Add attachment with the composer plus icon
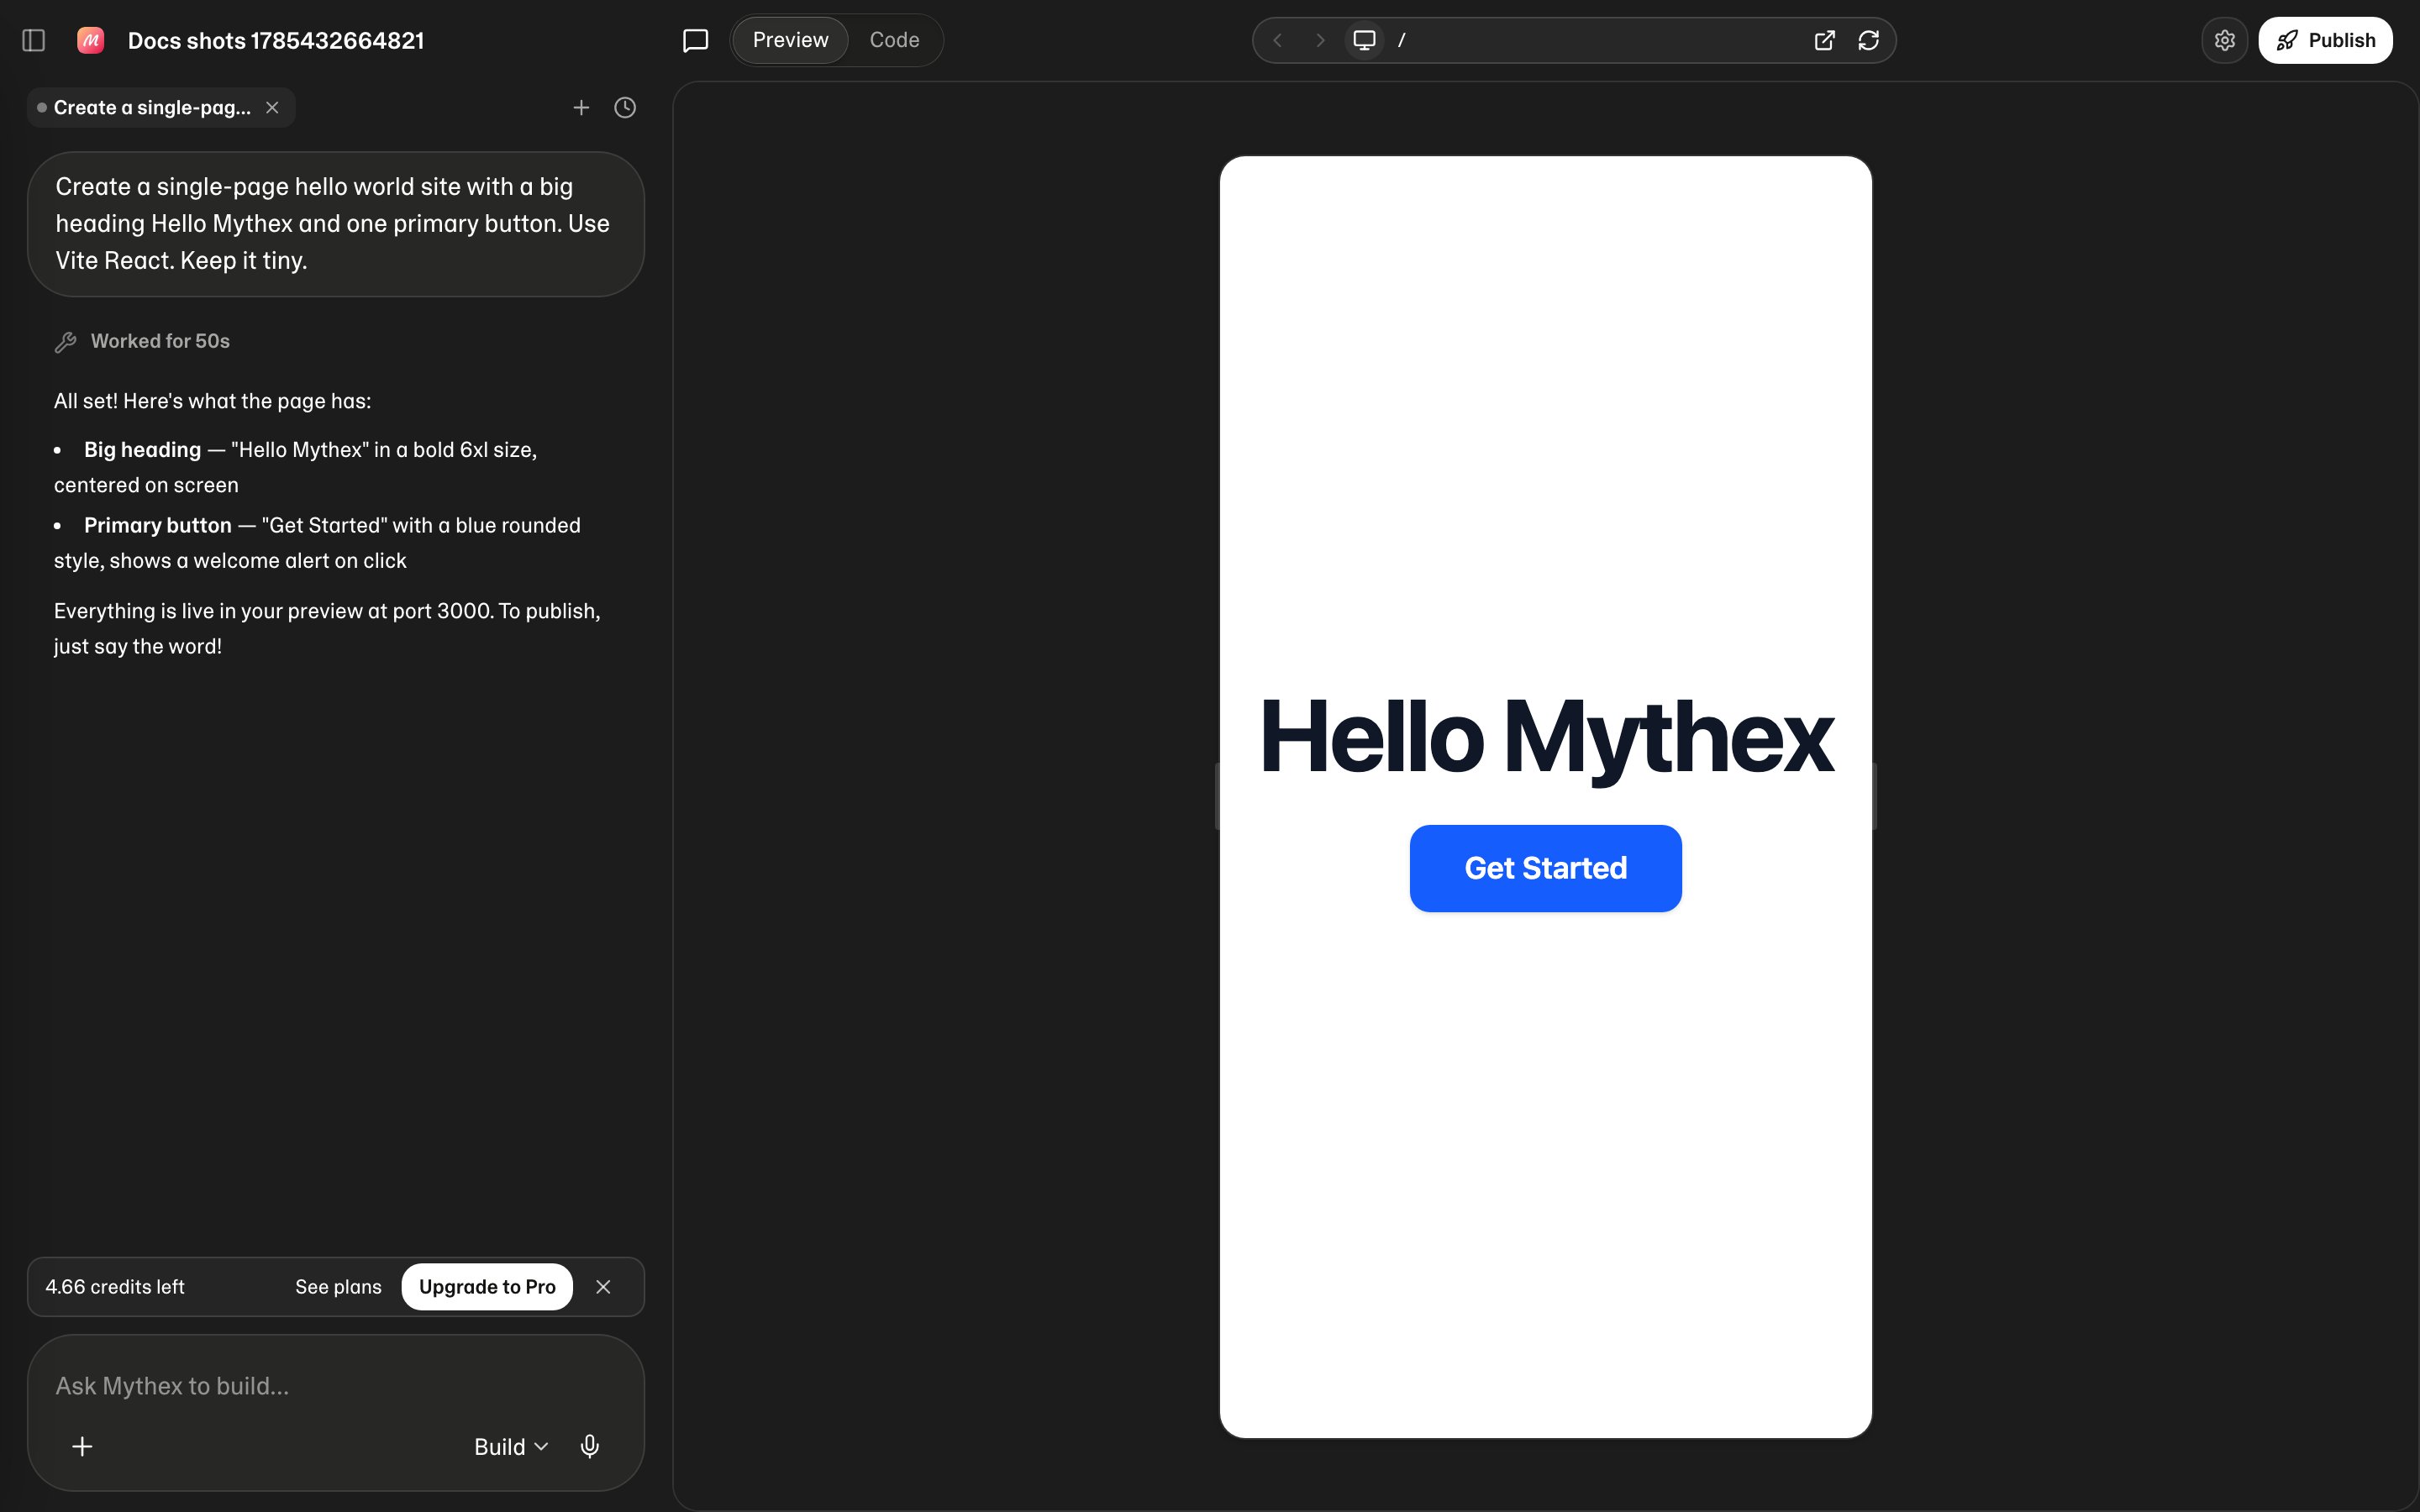This screenshot has width=2420, height=1512. point(83,1446)
